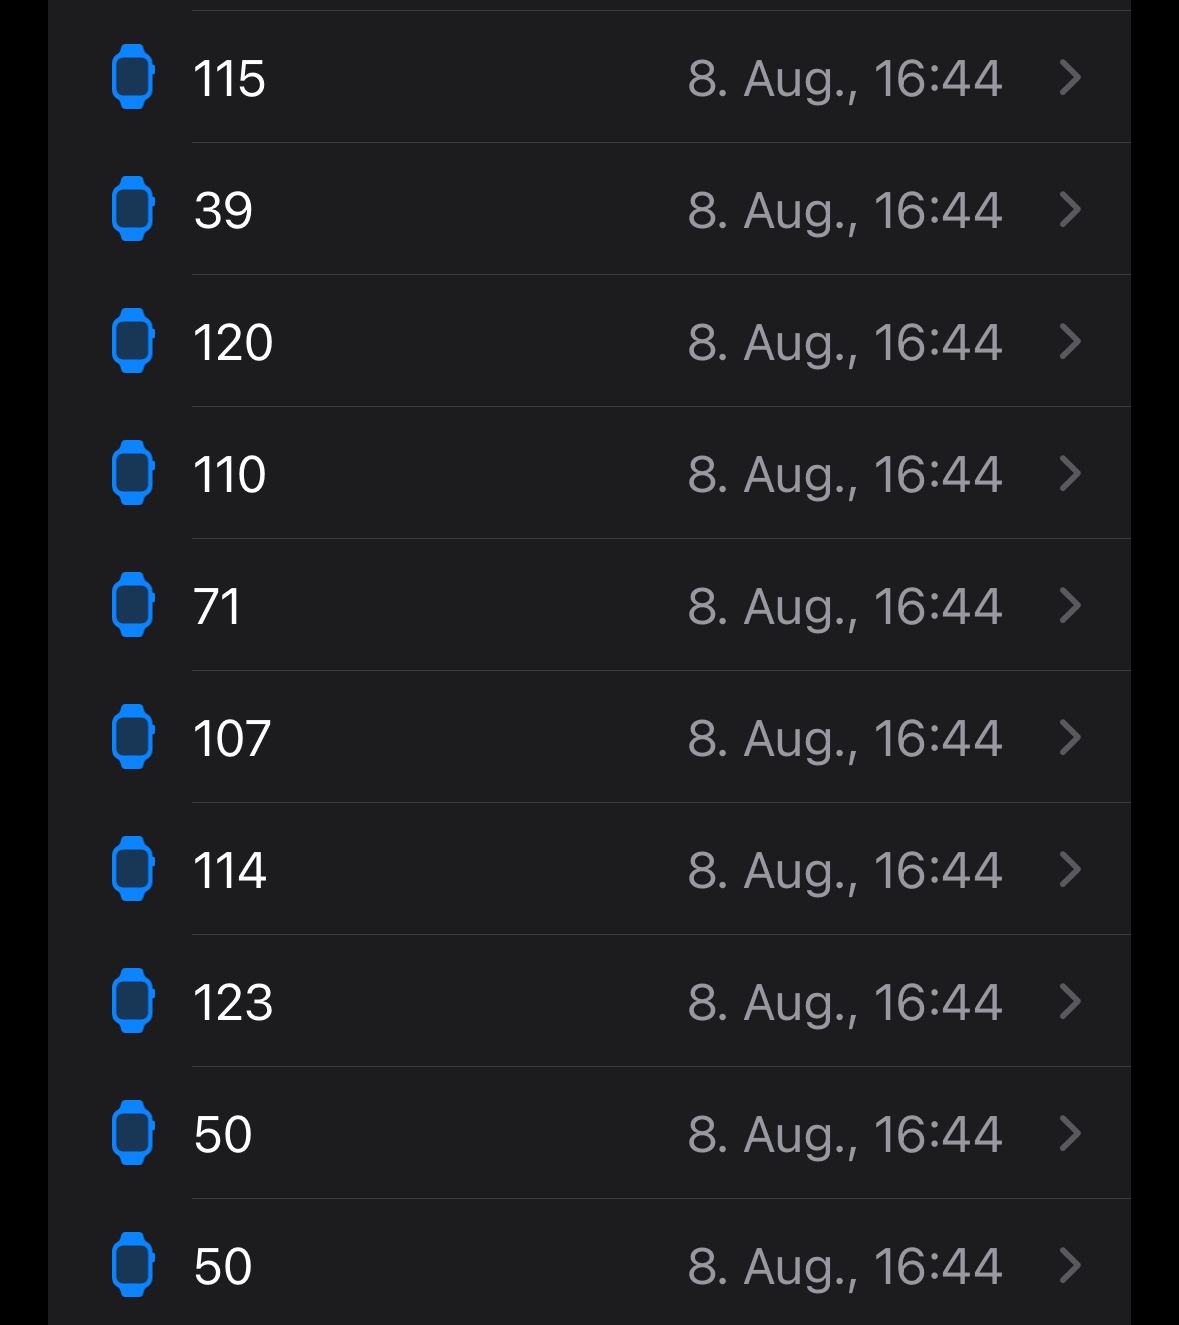
Task: Tap the 39 reading value
Action: [x=223, y=210]
